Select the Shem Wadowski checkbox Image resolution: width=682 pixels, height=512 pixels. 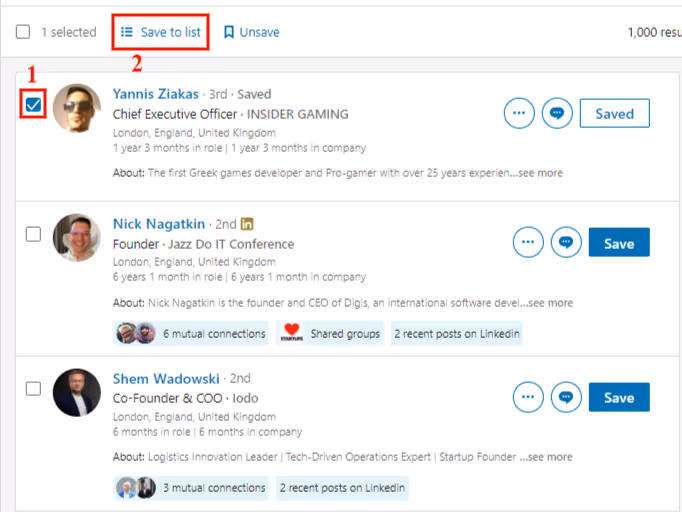click(33, 388)
